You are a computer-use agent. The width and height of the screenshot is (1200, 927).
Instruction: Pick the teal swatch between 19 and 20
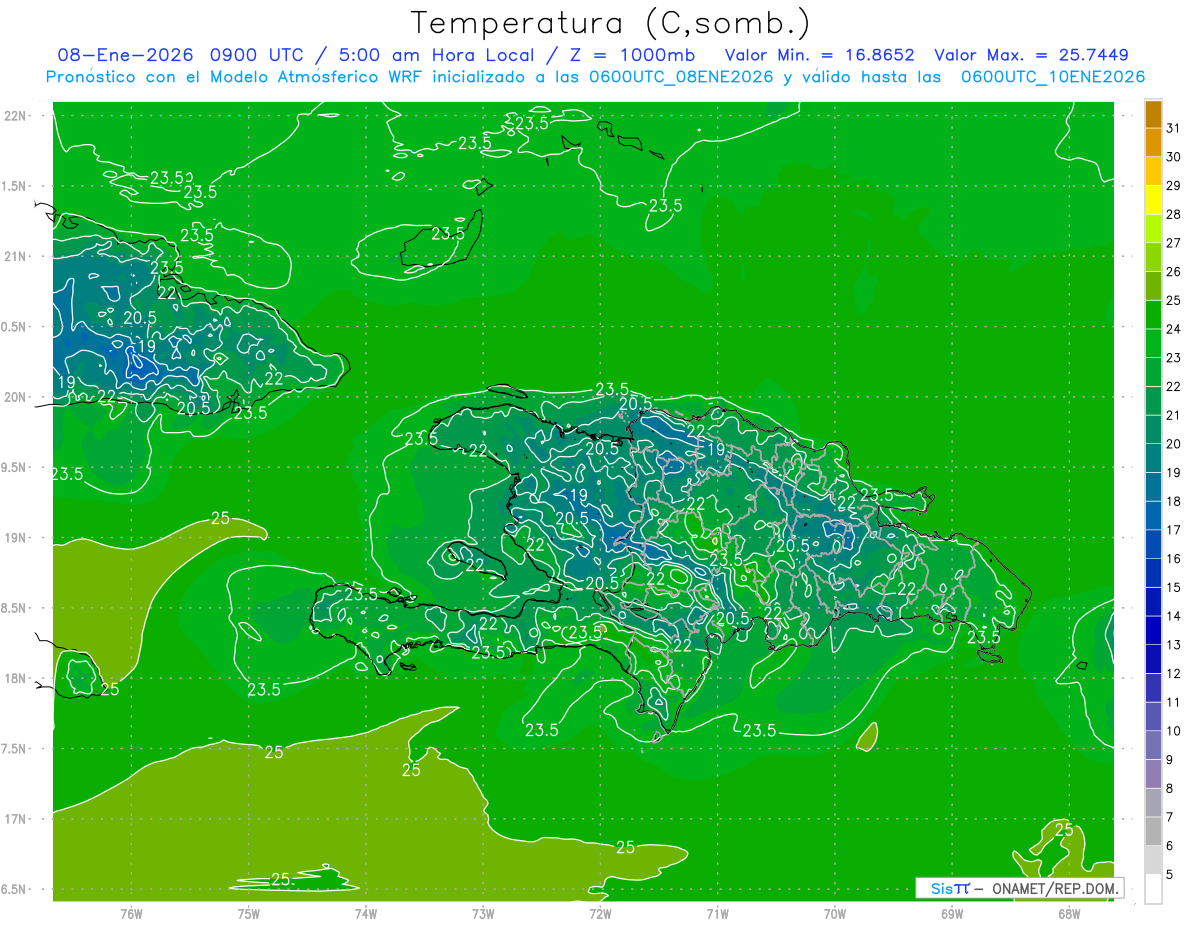[1153, 458]
